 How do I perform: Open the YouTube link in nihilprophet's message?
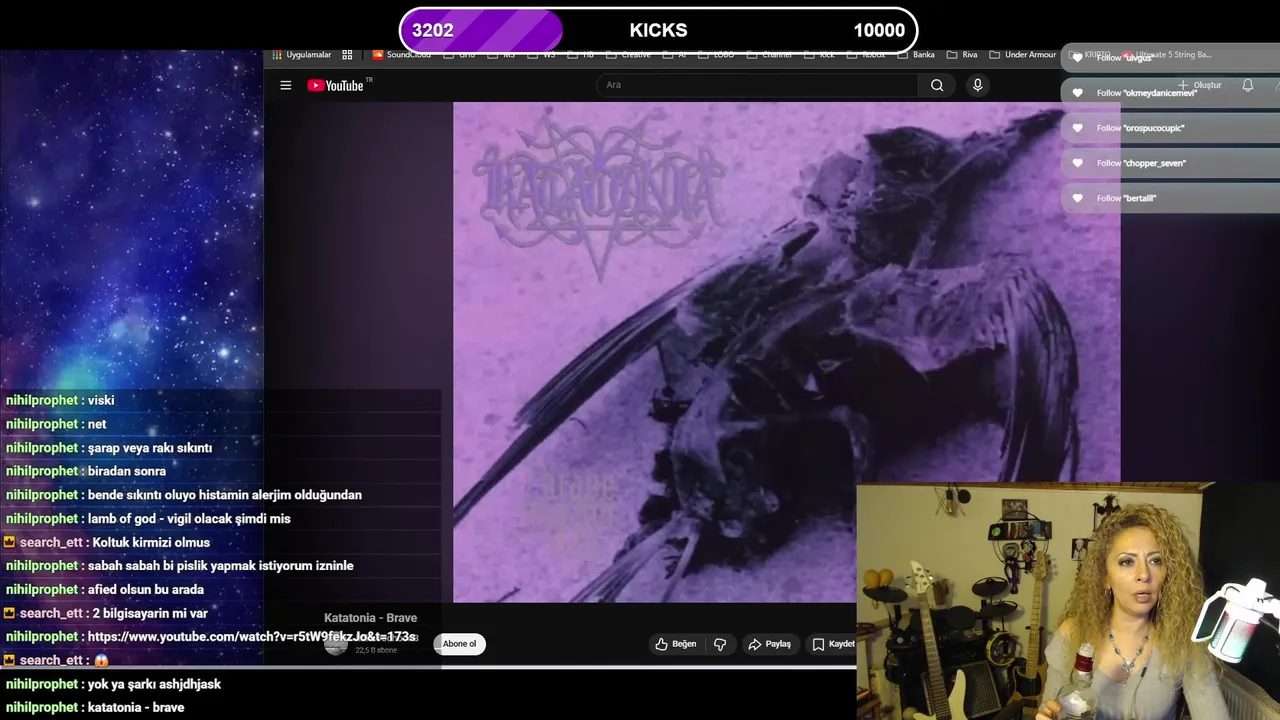pos(252,637)
